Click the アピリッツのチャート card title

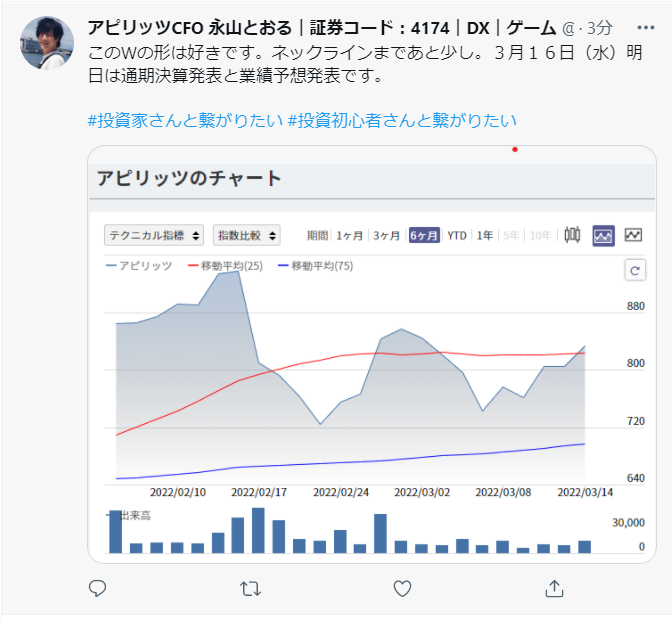[x=189, y=178]
